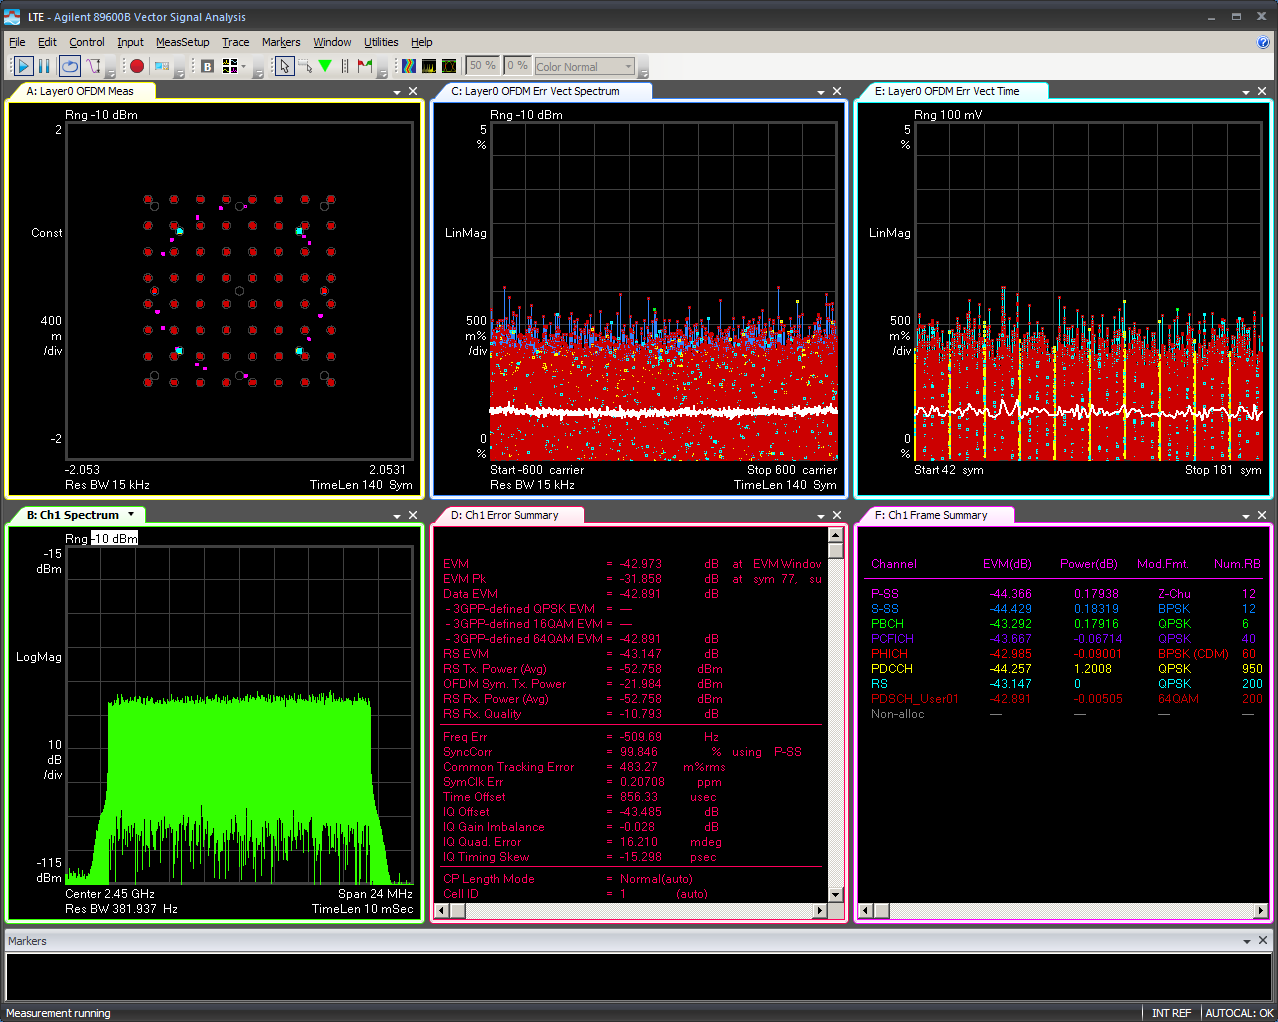Open trace B panel dropdown arrow
Viewport: 1278px width, 1022px height.
(397, 516)
